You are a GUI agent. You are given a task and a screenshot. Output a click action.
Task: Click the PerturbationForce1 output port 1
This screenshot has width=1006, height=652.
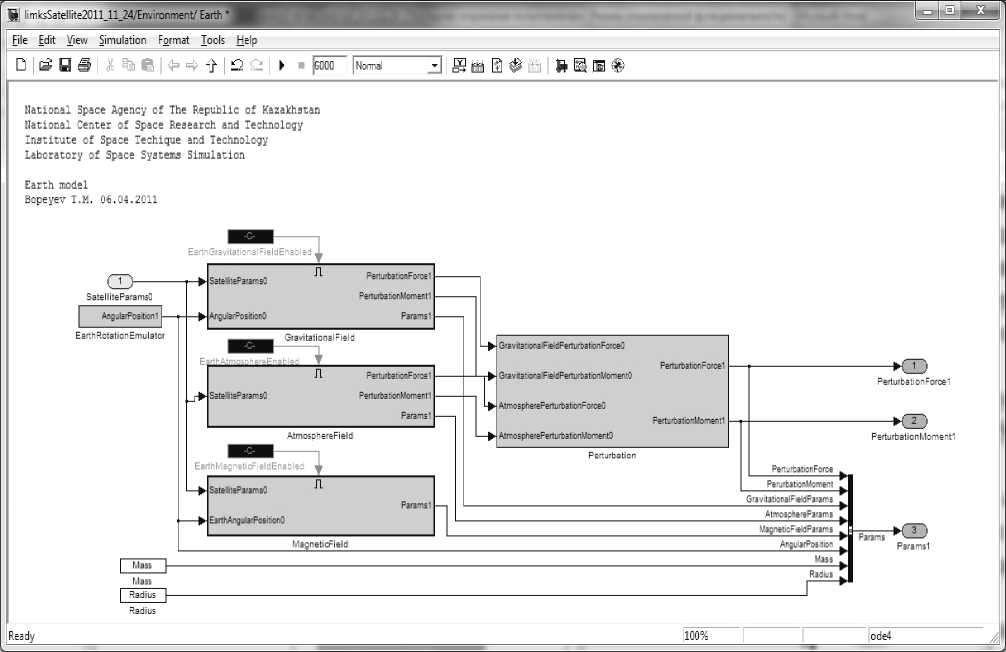pyautogui.click(x=914, y=366)
